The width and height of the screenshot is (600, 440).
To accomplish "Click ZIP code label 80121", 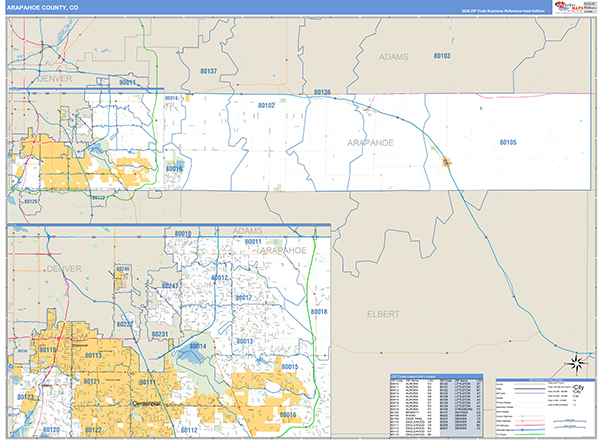I will [92, 382].
